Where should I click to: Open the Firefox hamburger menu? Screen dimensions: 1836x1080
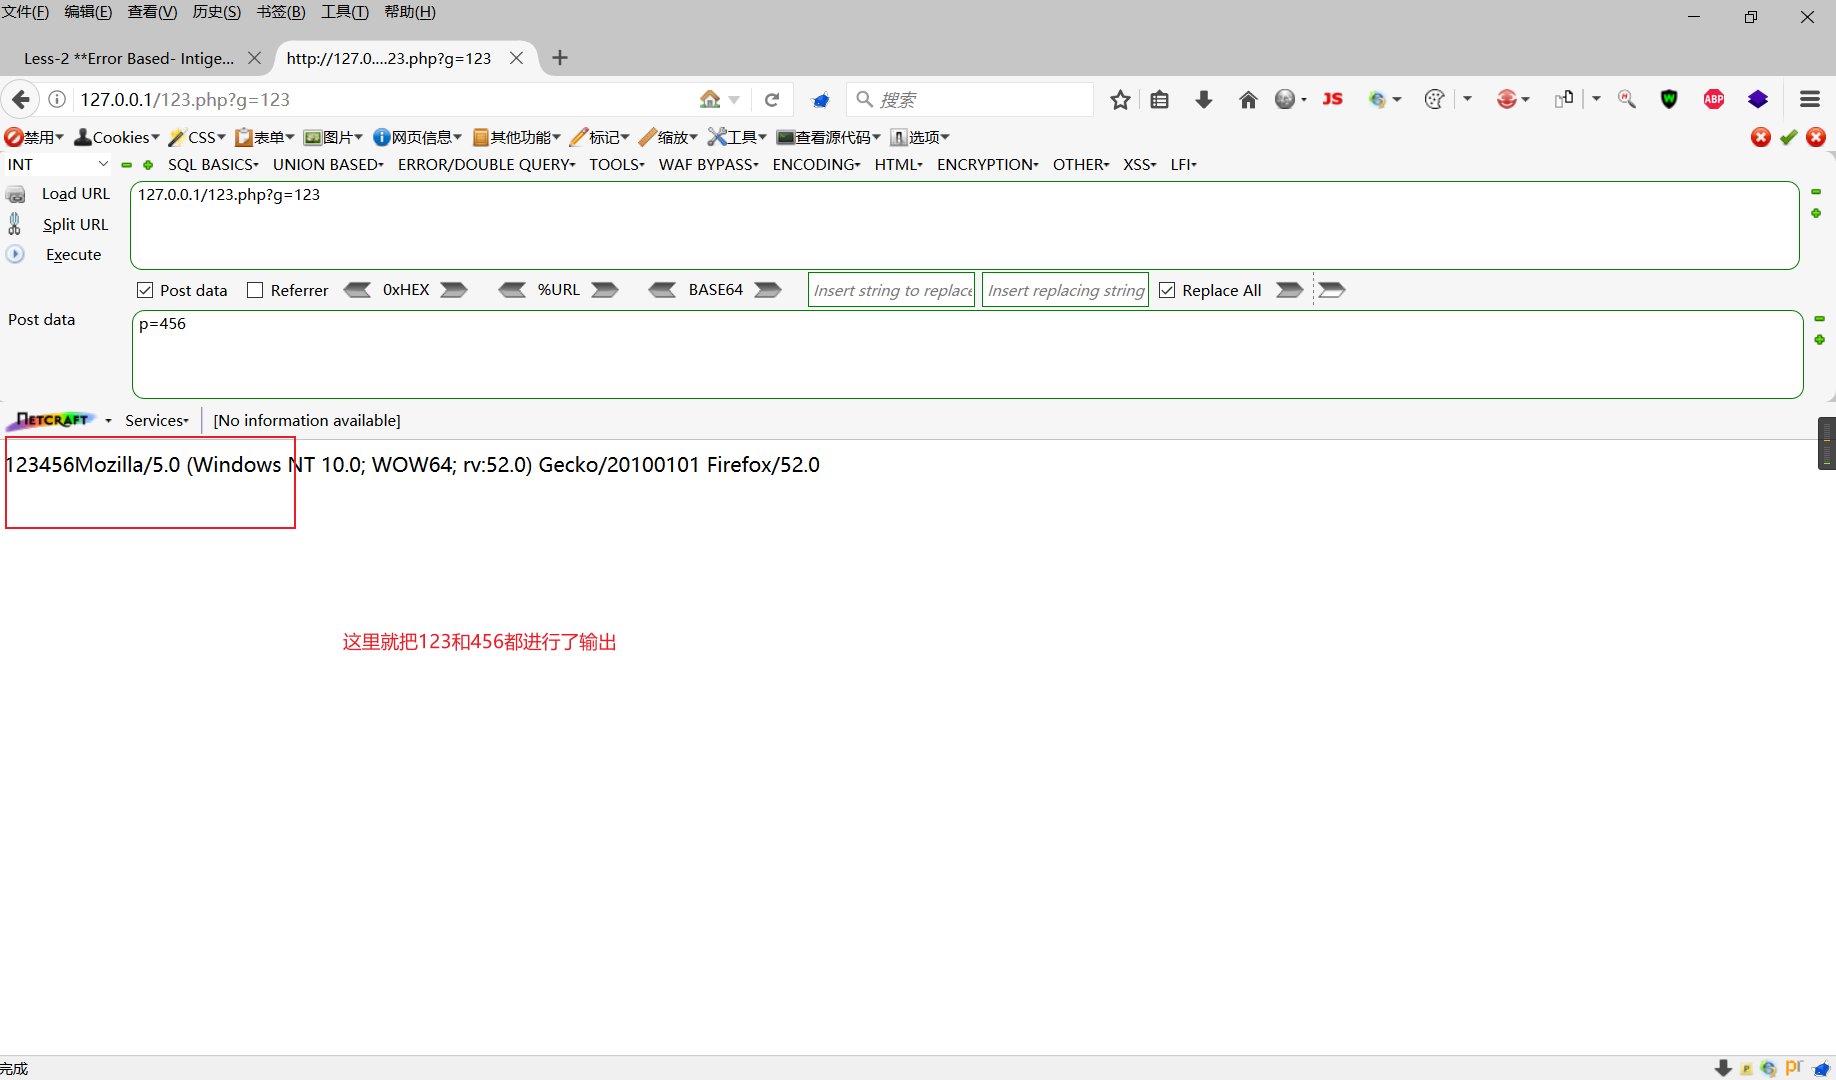click(1810, 99)
